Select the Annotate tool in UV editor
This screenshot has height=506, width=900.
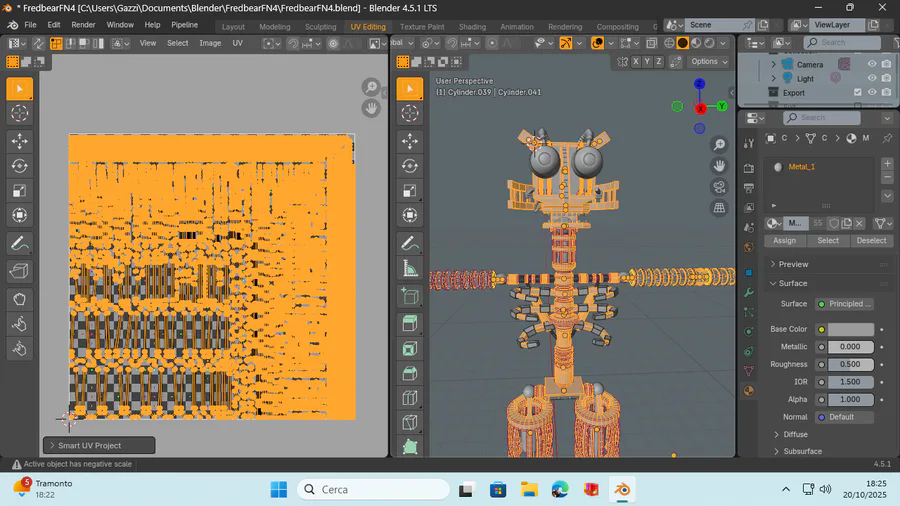tap(19, 243)
